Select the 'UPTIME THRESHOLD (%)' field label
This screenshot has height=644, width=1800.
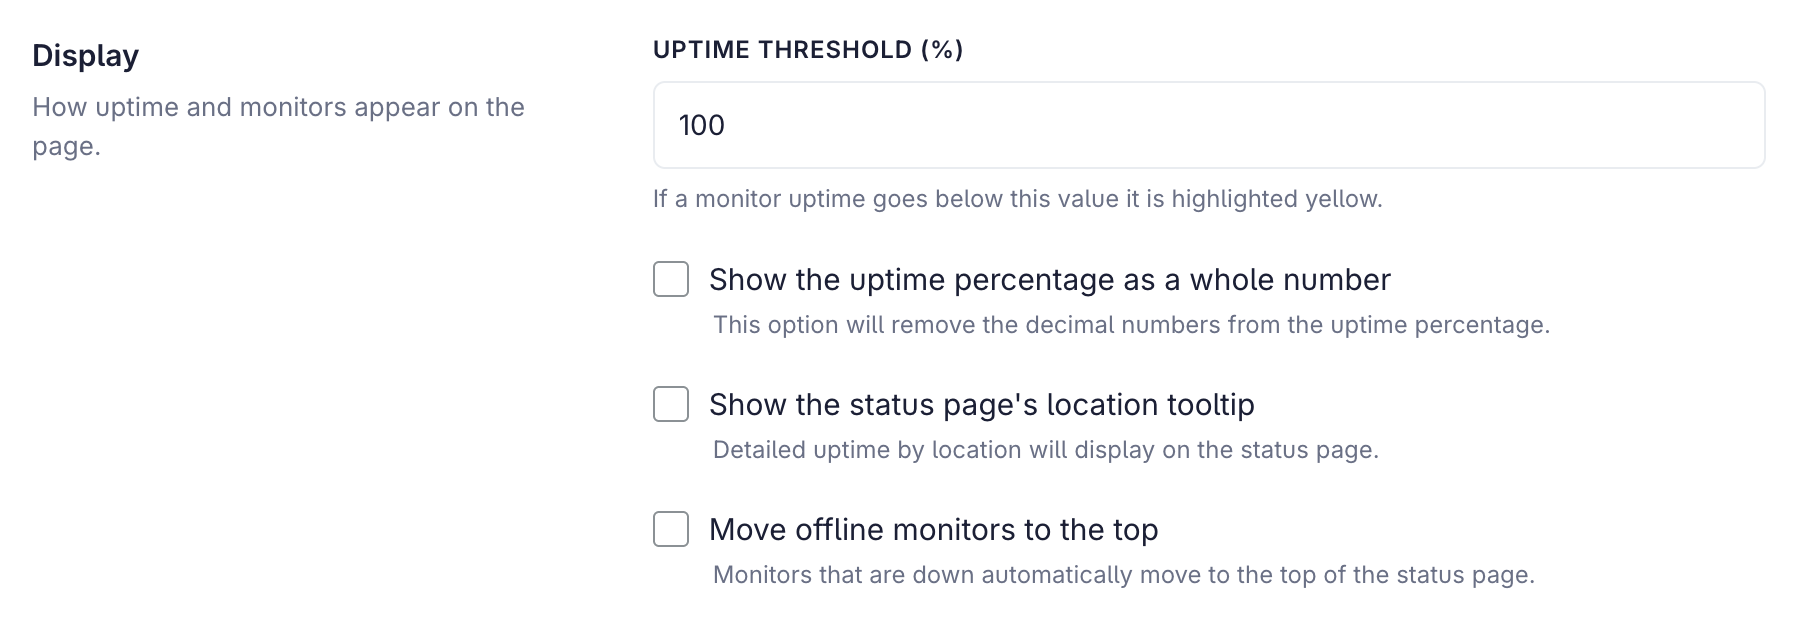808,50
